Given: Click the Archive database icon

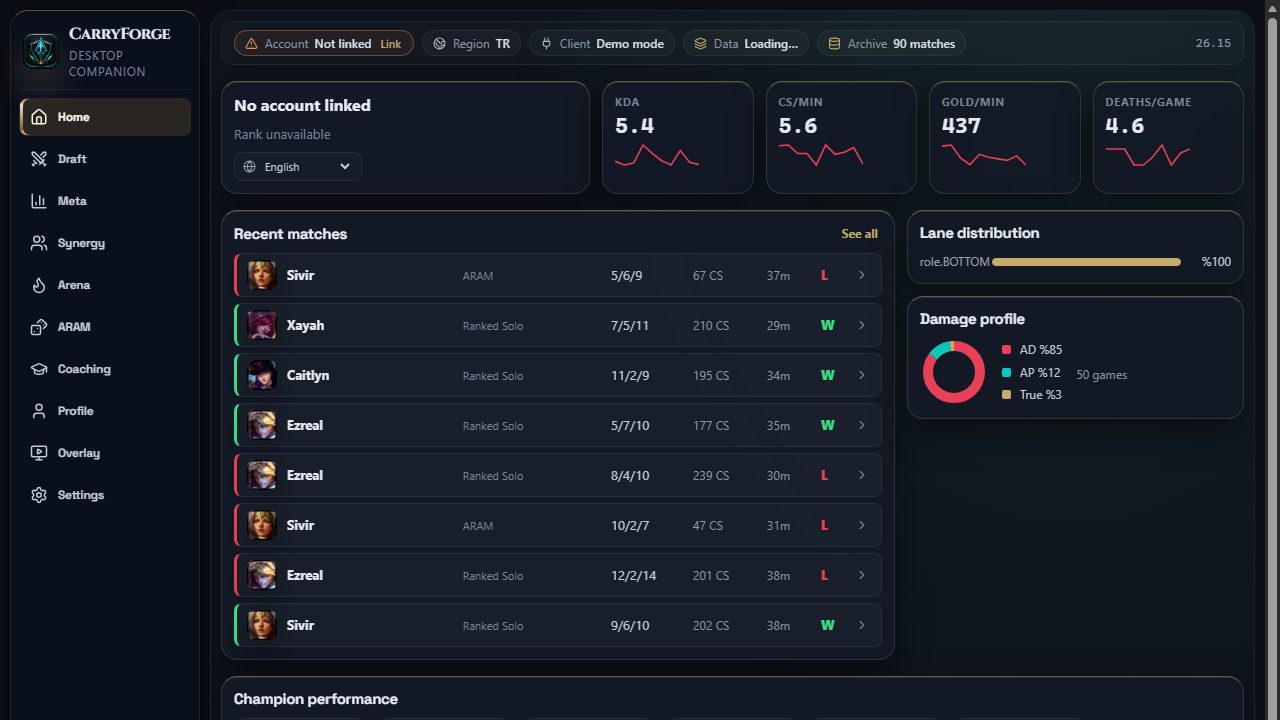Looking at the screenshot, I should coord(834,44).
